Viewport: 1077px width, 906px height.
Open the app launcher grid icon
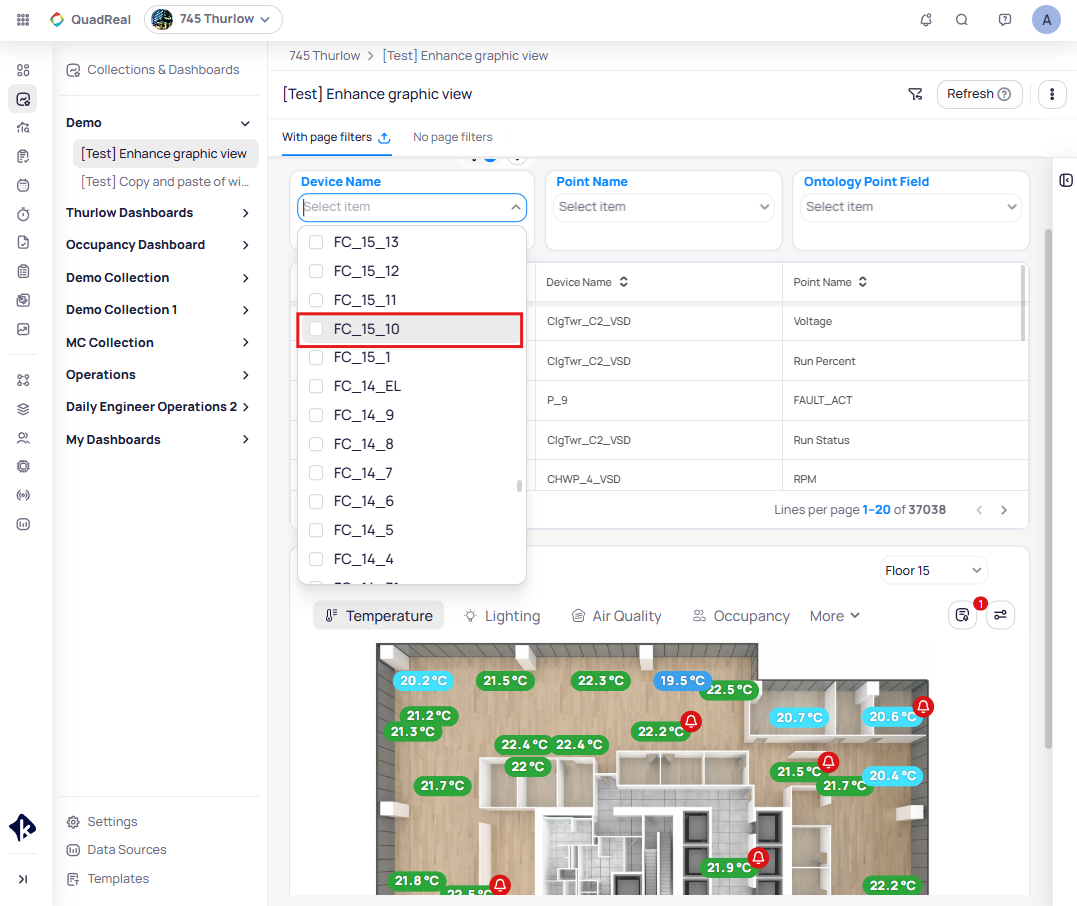(x=23, y=19)
